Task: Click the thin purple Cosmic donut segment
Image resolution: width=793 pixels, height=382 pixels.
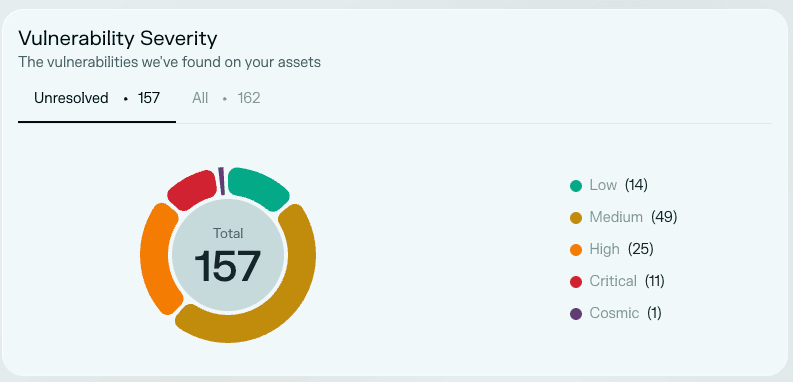Action: click(x=222, y=181)
